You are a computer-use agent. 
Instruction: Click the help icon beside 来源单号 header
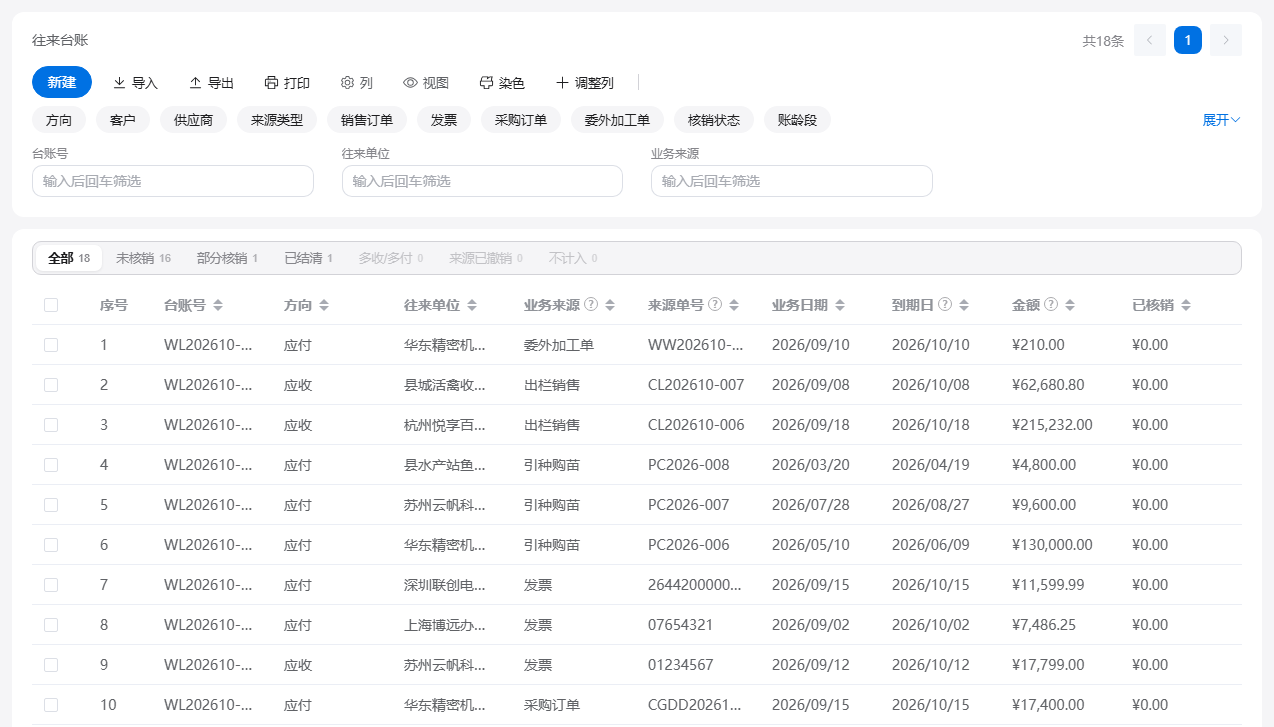point(715,304)
